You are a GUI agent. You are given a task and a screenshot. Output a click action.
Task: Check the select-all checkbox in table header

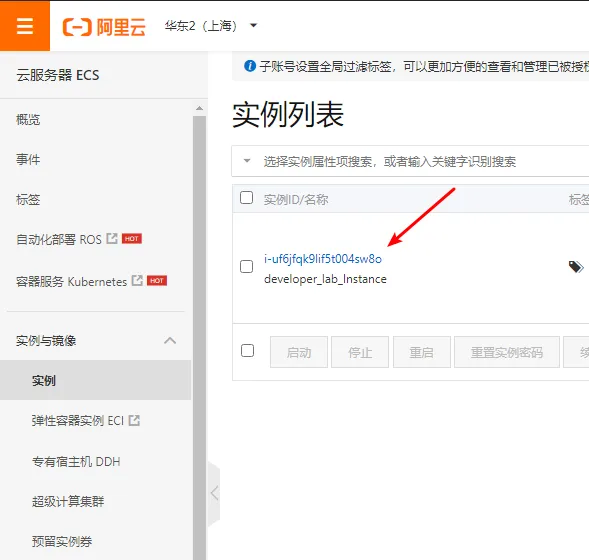(x=246, y=198)
